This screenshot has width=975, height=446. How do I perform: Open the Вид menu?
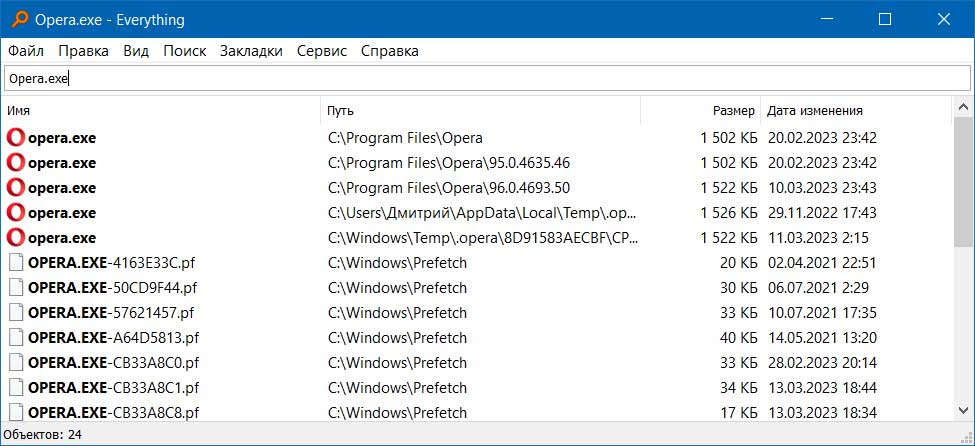pos(136,51)
